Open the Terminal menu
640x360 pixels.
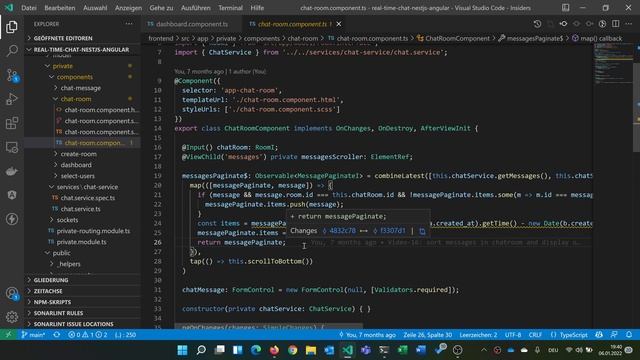pos(230,8)
